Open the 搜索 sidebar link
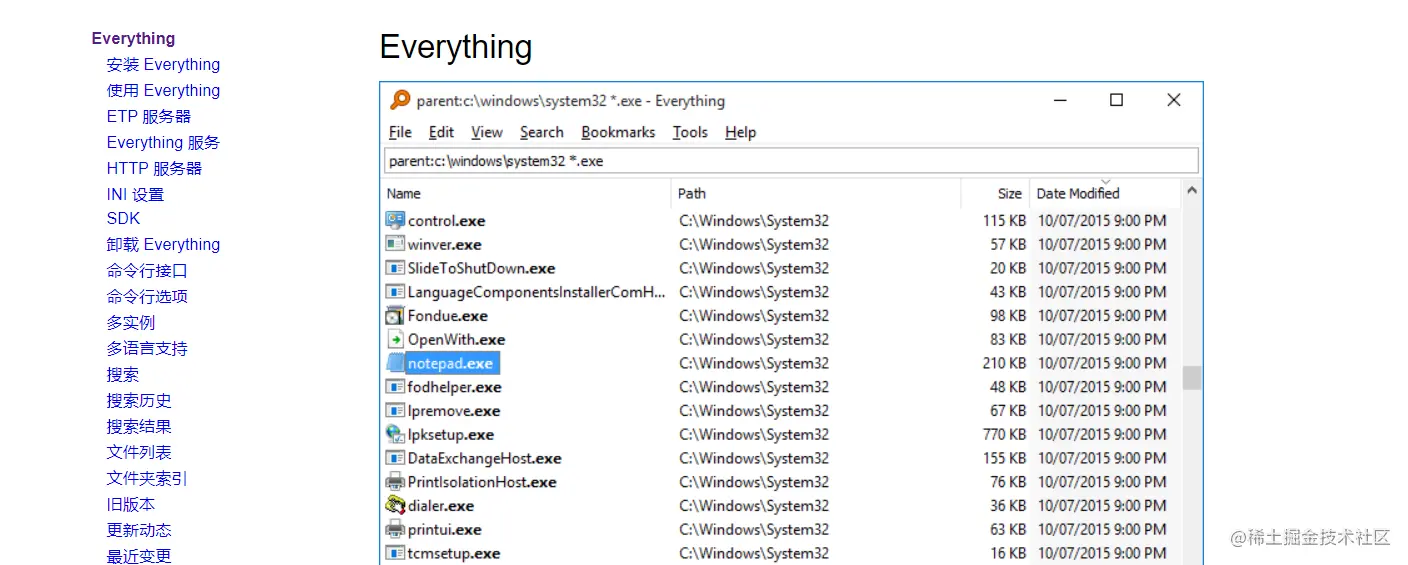1408x565 pixels. tap(123, 375)
